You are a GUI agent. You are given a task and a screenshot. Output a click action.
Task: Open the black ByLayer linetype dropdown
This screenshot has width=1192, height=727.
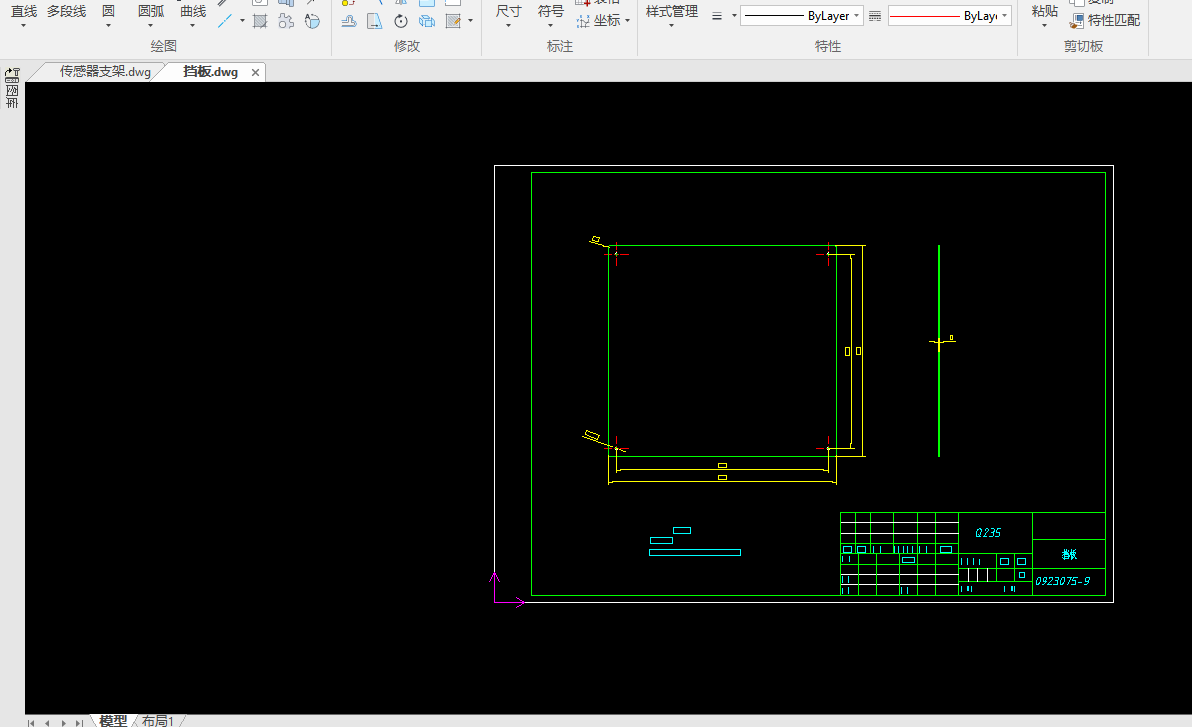pyautogui.click(x=801, y=16)
